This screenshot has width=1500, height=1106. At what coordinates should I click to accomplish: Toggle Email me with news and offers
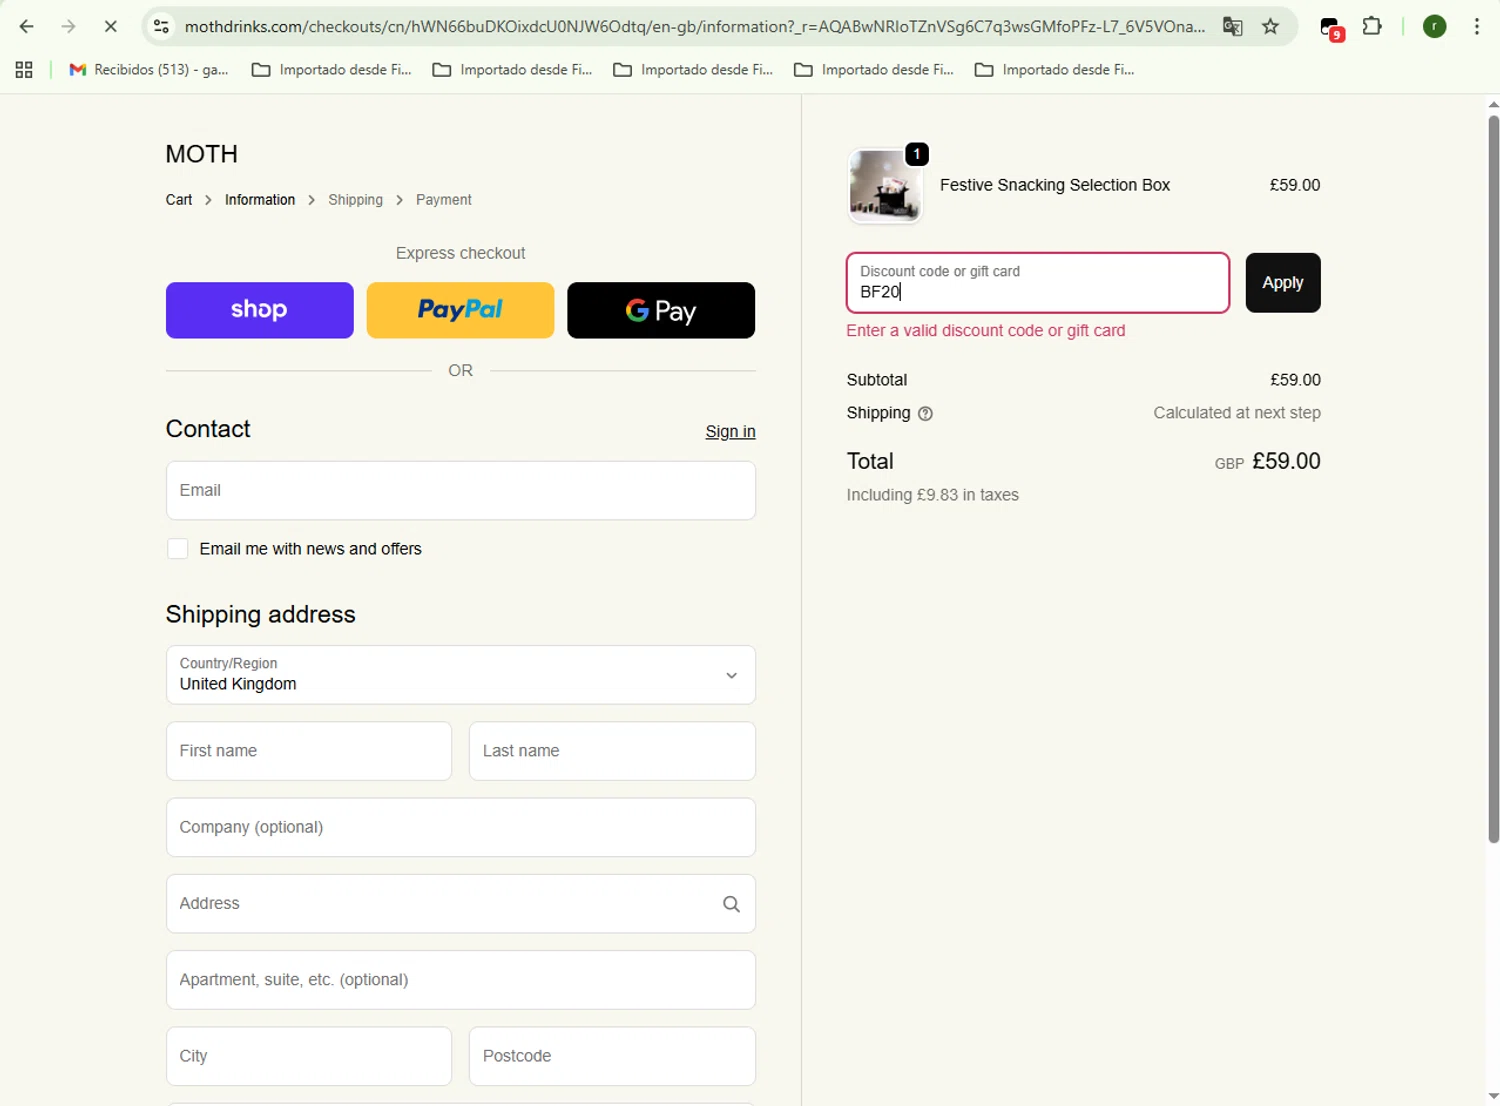tap(178, 549)
